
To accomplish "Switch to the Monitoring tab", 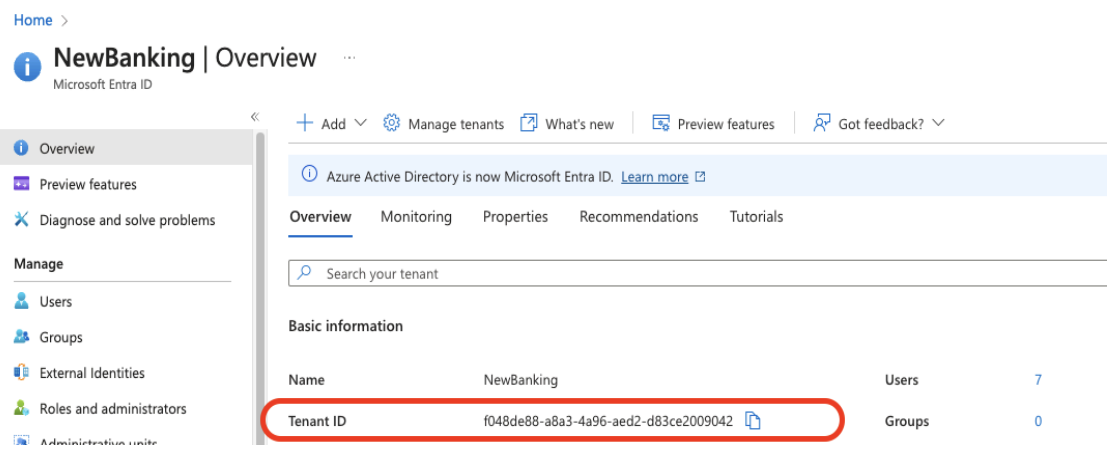I will pyautogui.click(x=416, y=217).
